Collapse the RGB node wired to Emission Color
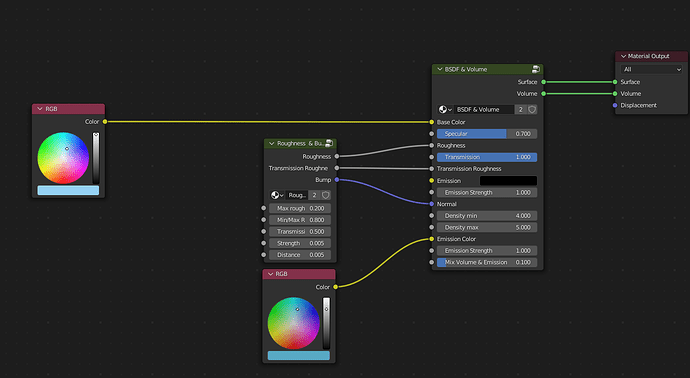690x378 pixels. coord(271,274)
